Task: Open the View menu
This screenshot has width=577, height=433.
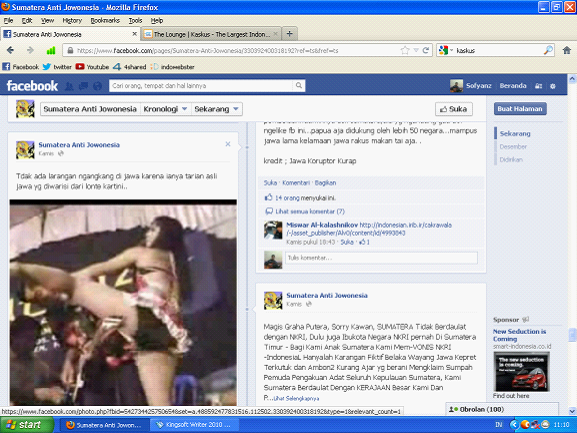Action: [x=47, y=21]
